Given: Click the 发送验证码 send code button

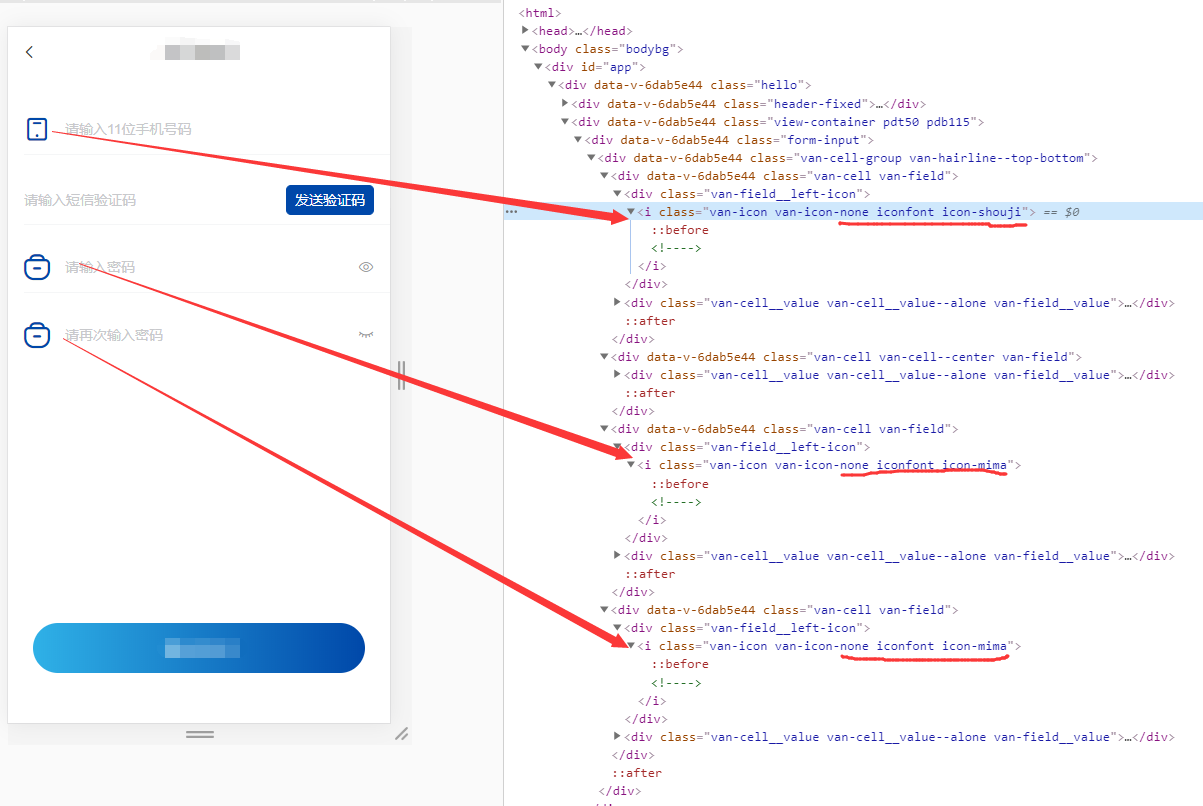Looking at the screenshot, I should click(330, 200).
